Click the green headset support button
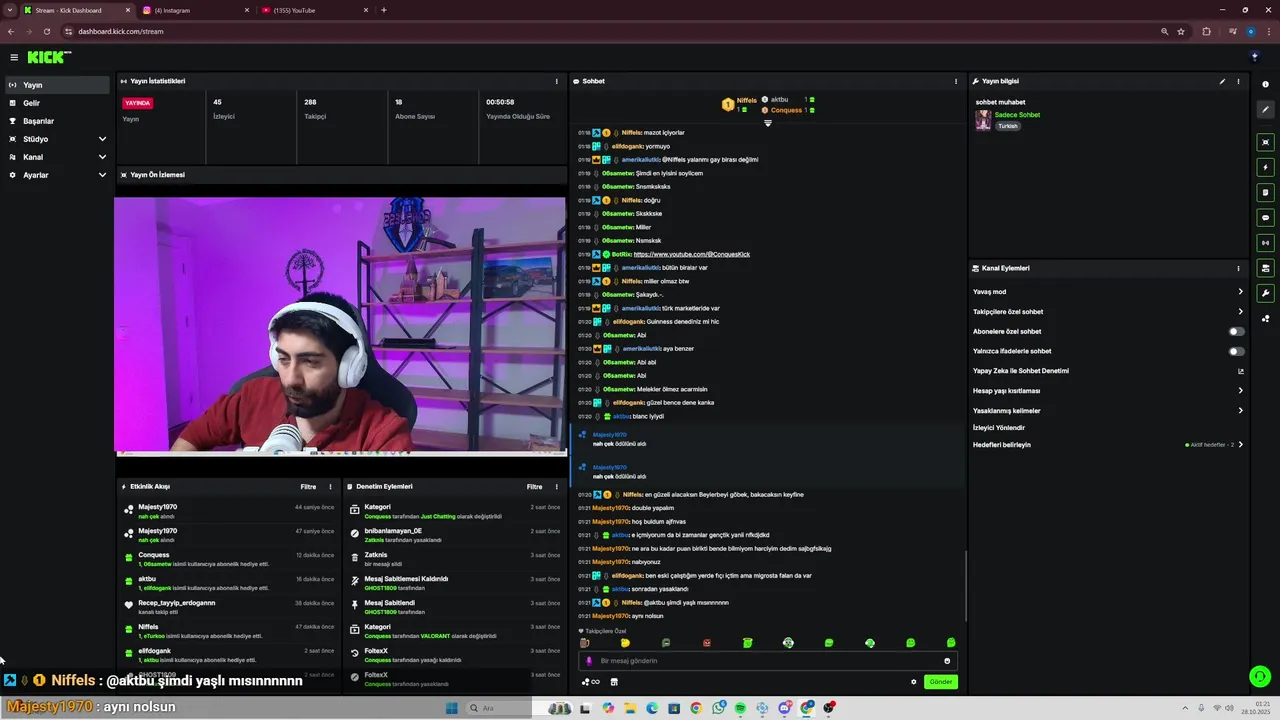 tap(1260, 677)
